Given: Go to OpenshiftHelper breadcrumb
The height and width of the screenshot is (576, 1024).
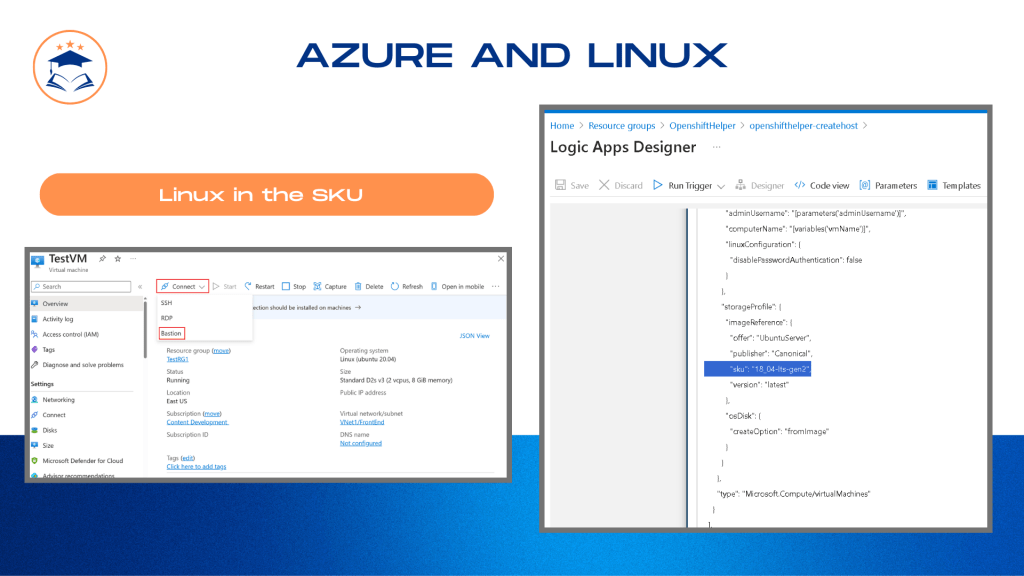Looking at the screenshot, I should [702, 125].
